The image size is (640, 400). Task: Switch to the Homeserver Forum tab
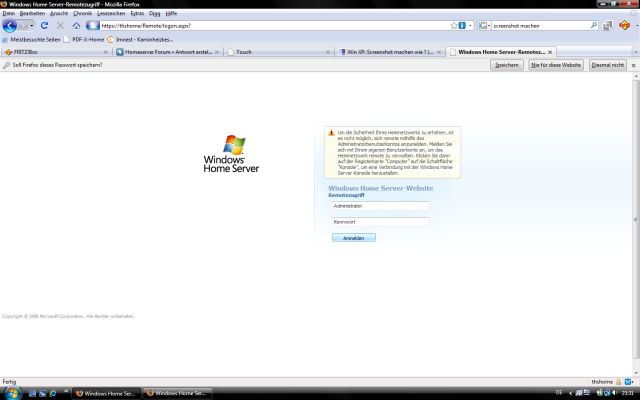167,52
